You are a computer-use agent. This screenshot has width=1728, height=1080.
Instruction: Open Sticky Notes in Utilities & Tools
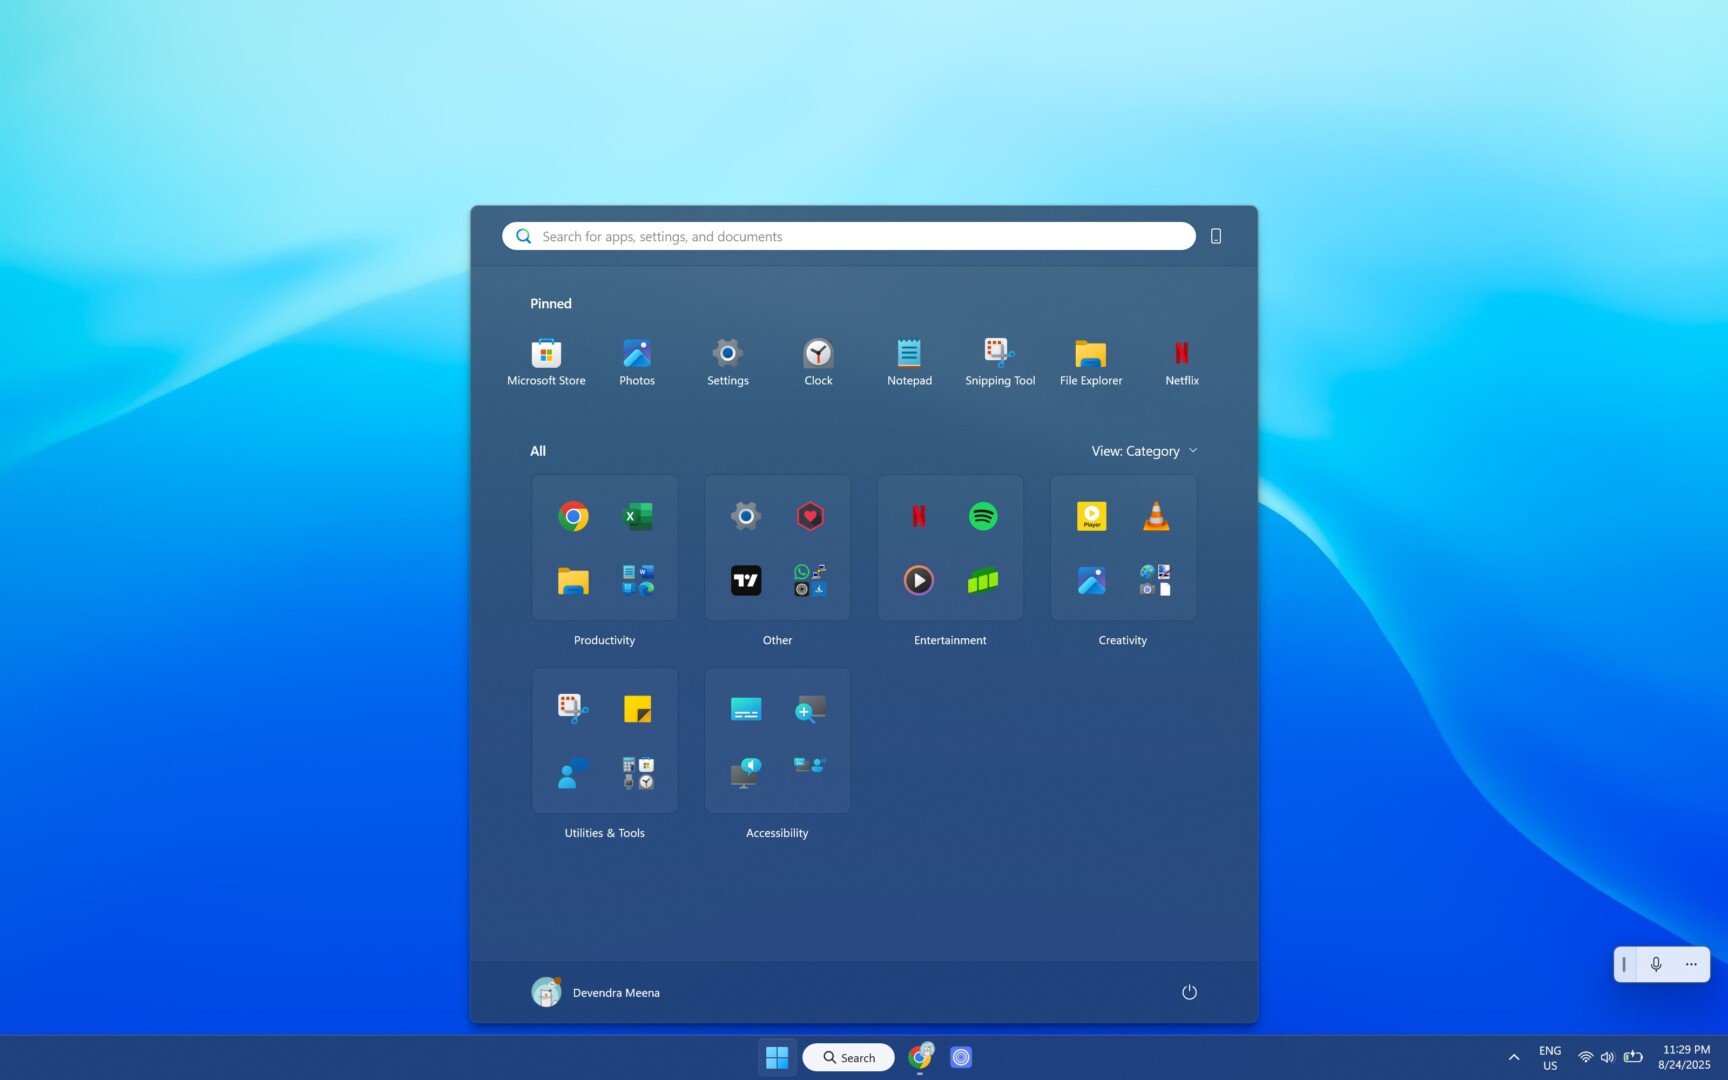pos(637,709)
